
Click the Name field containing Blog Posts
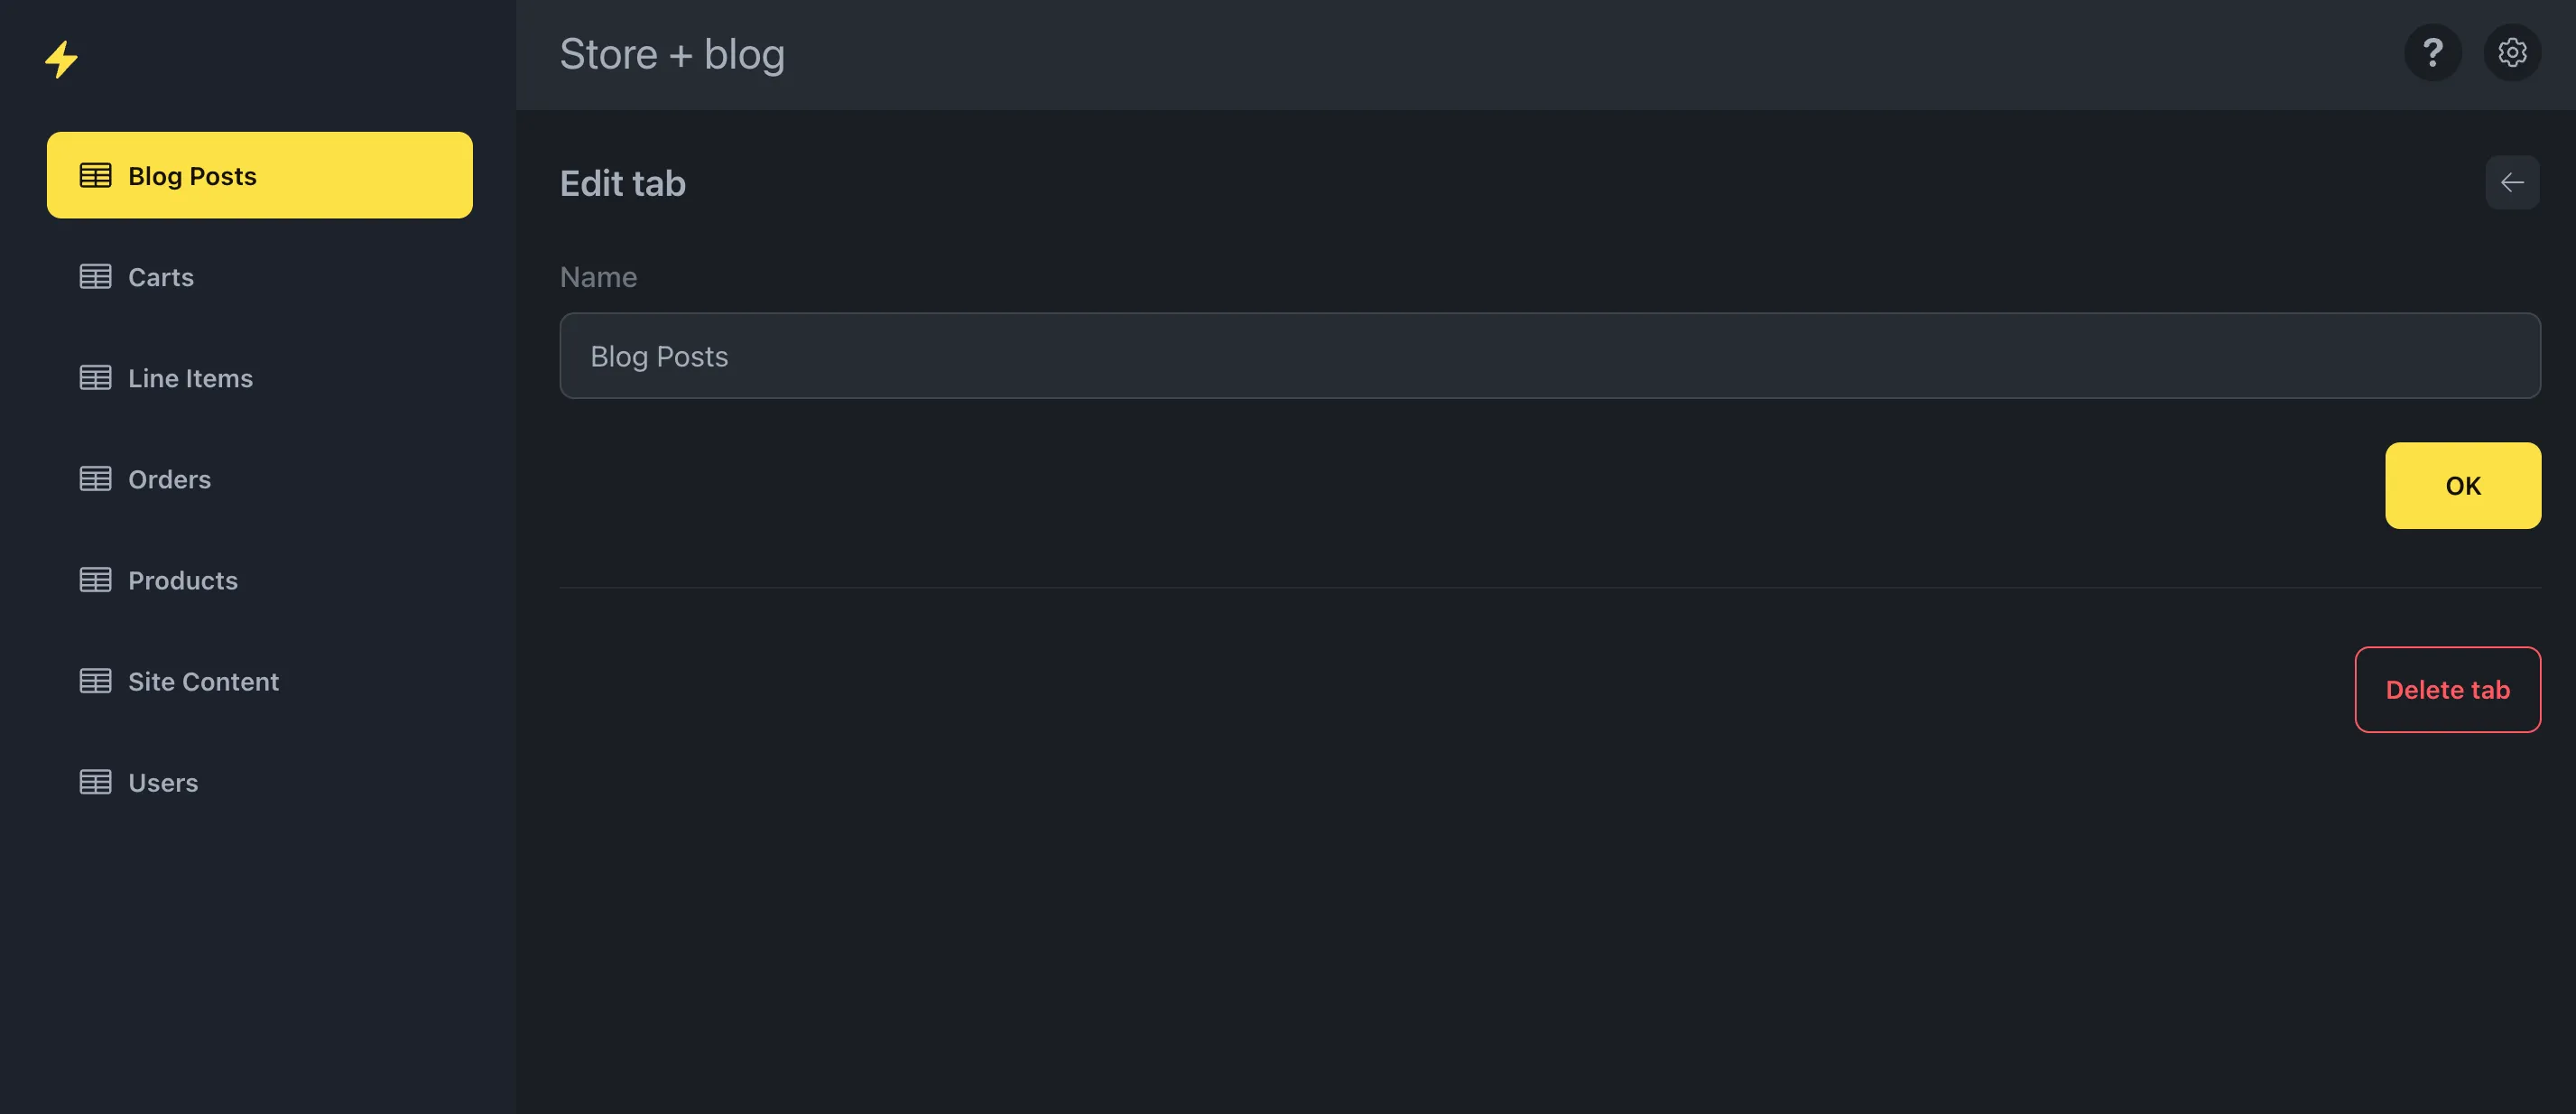(1549, 355)
